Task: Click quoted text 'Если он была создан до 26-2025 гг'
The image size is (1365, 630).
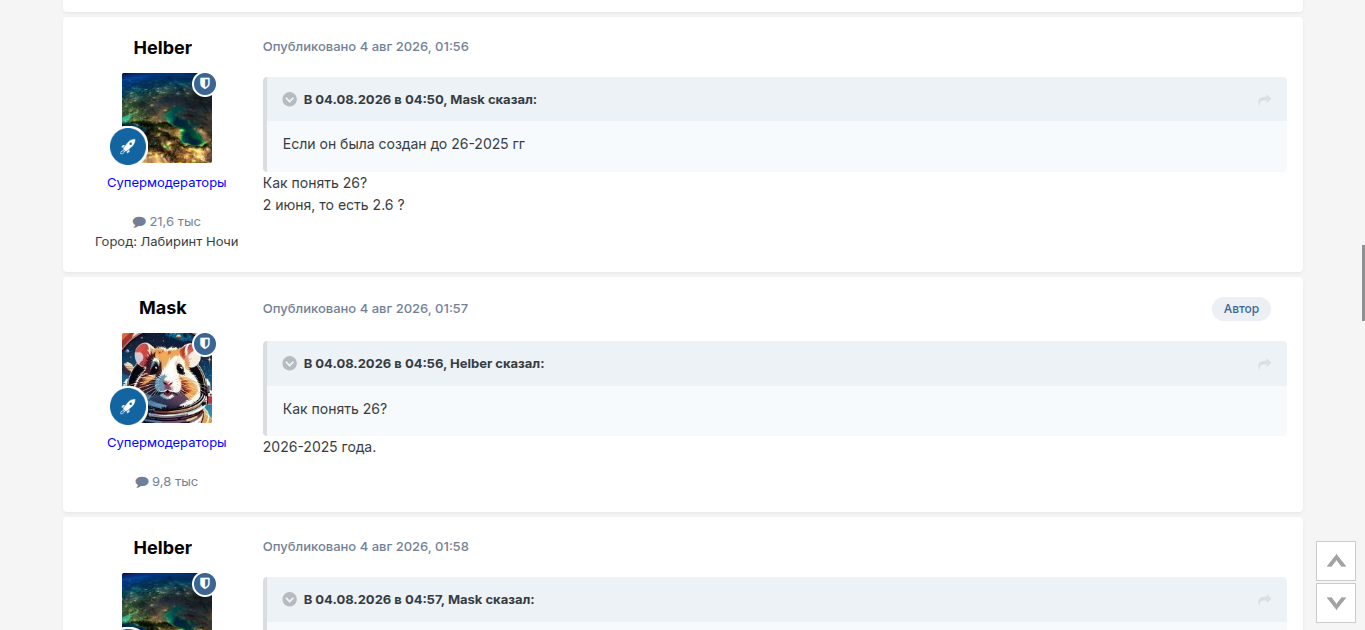Action: 404,144
